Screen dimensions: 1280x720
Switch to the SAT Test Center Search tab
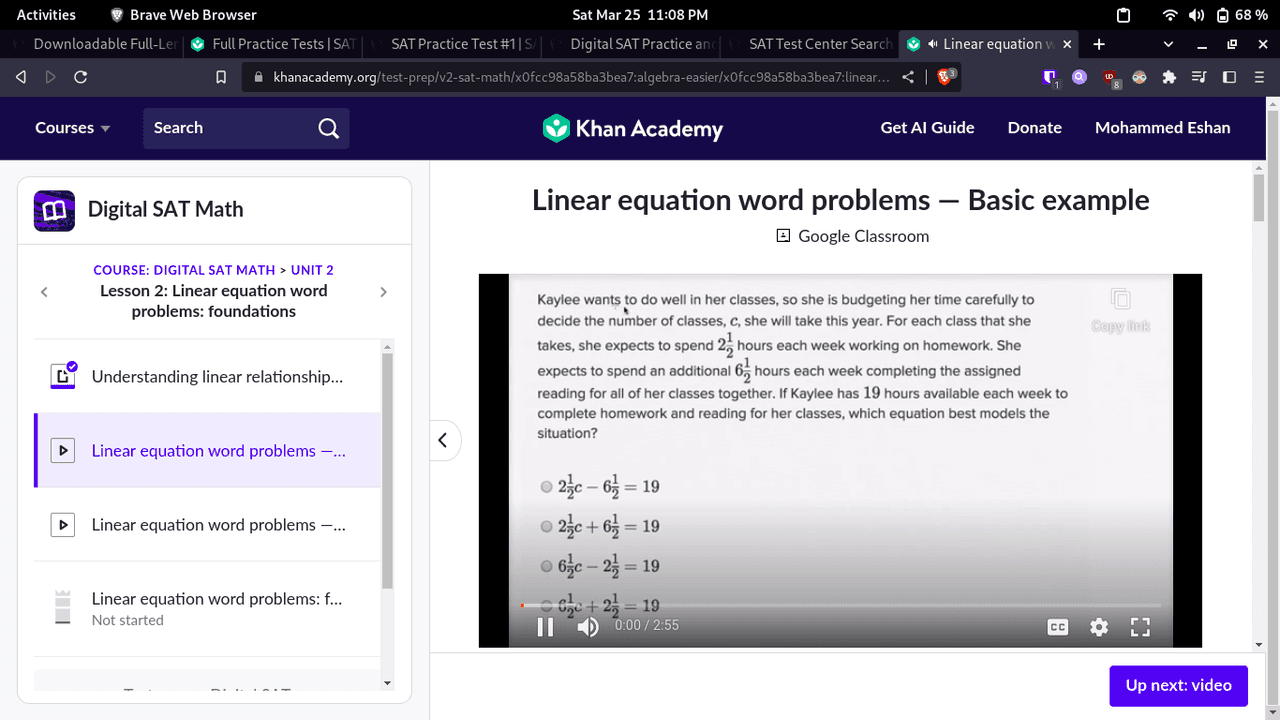pos(810,44)
